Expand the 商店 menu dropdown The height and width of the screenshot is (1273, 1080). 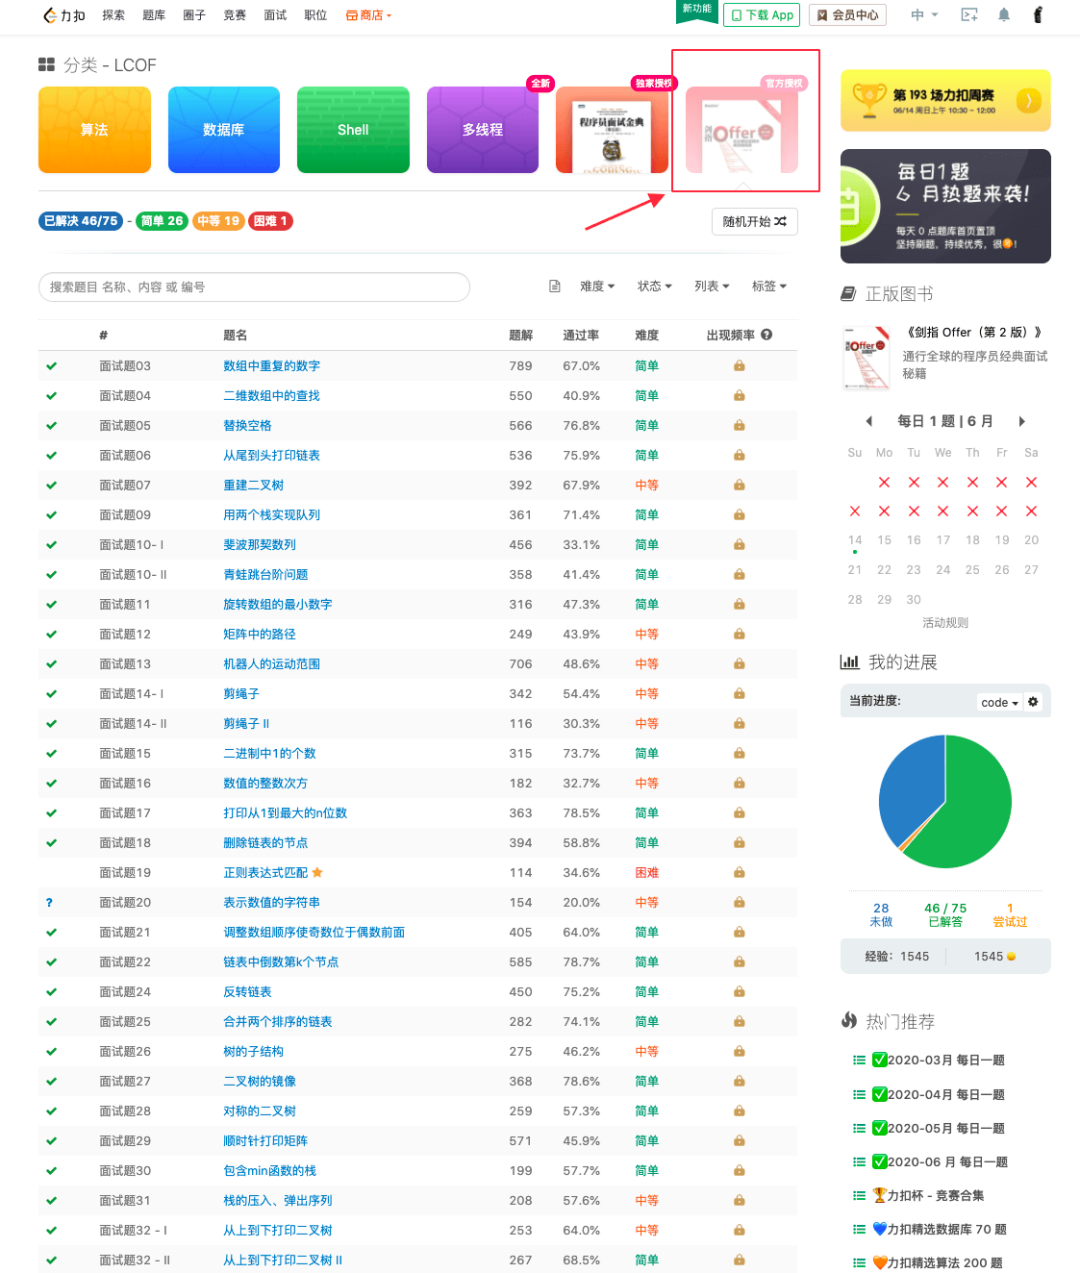368,15
